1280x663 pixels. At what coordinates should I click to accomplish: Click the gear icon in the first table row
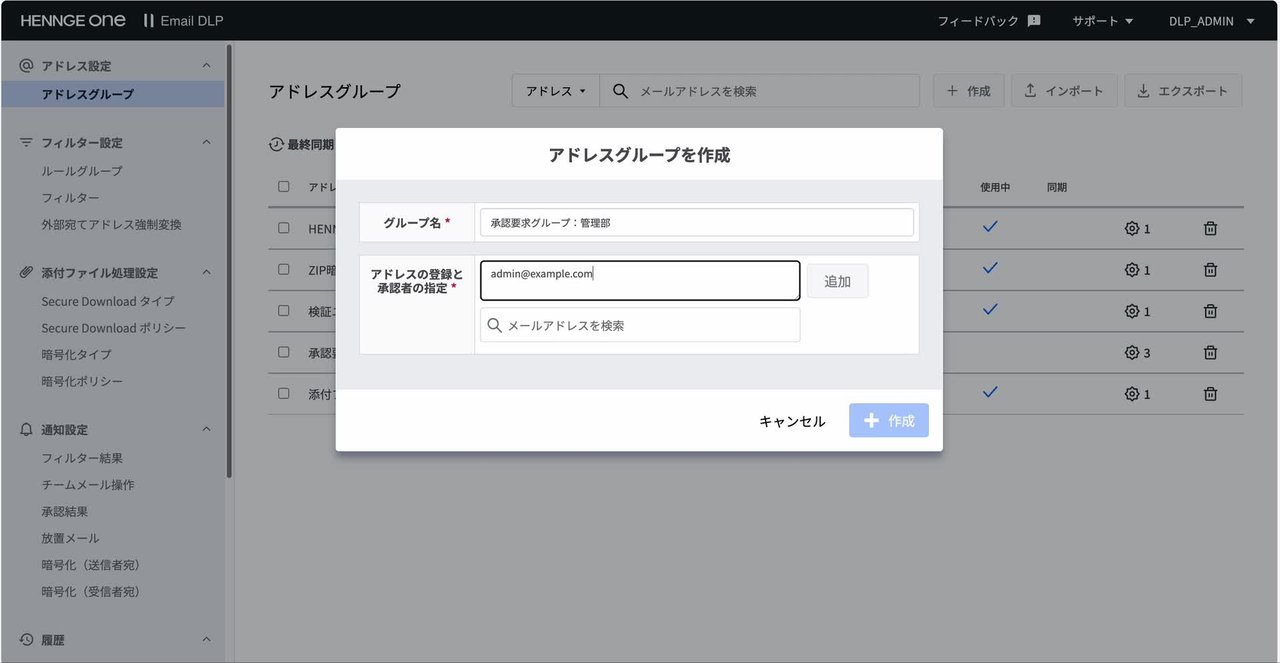click(1132, 229)
